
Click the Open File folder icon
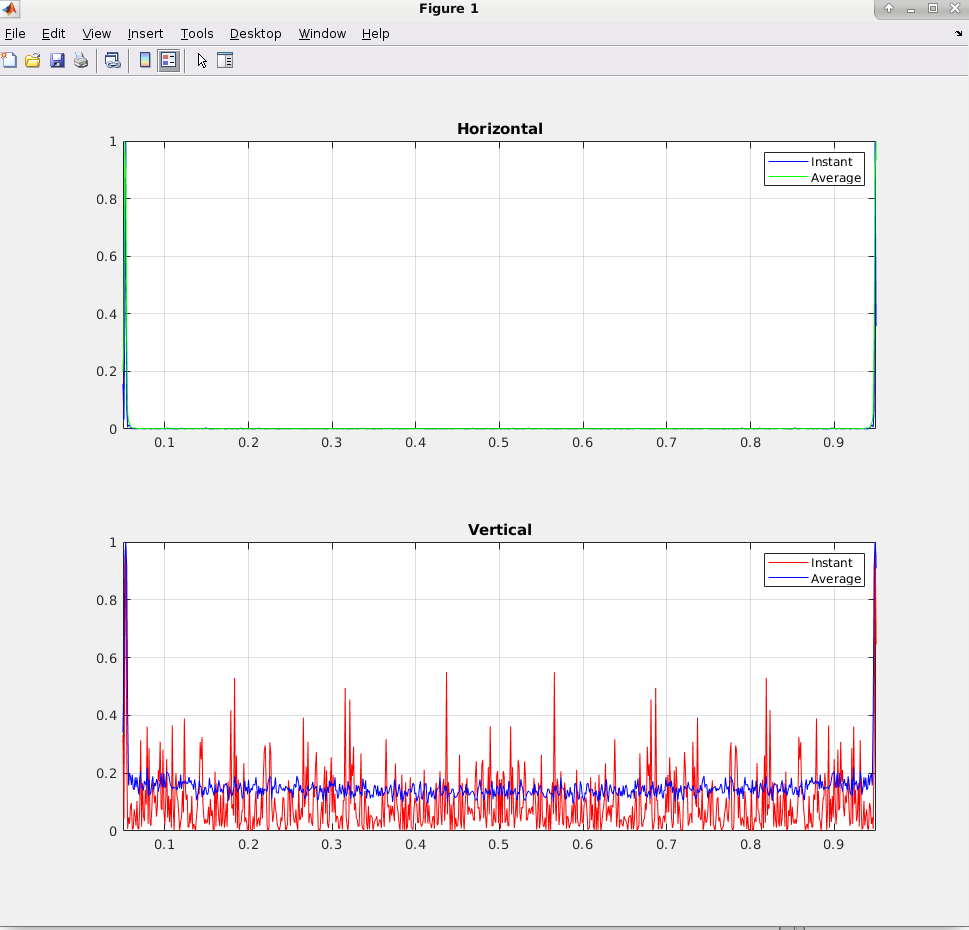click(x=33, y=61)
